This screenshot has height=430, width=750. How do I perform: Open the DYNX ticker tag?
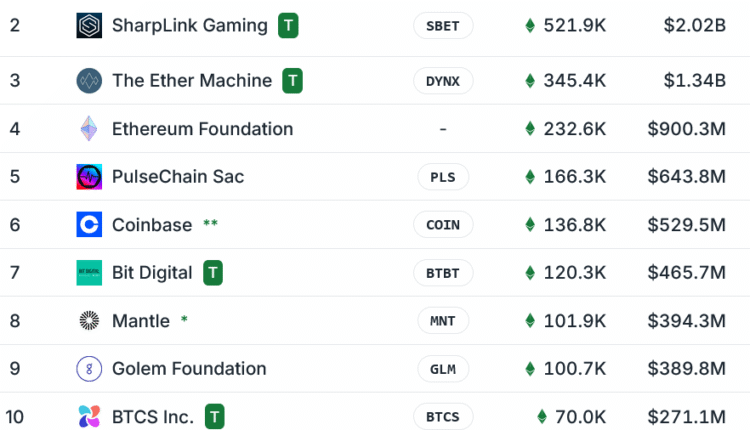(443, 81)
